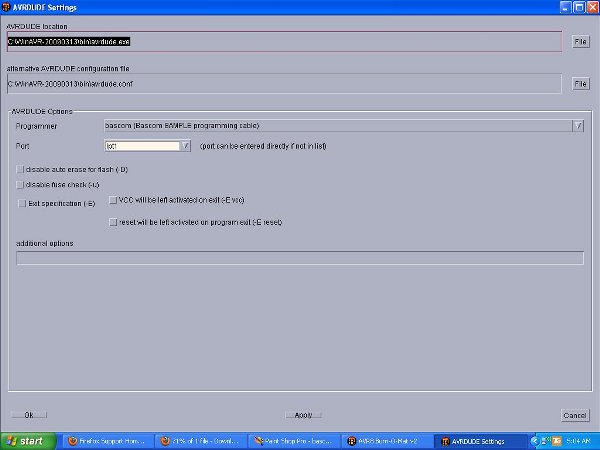
Task: Enable VCC left activated on exit option
Action: pos(113,200)
